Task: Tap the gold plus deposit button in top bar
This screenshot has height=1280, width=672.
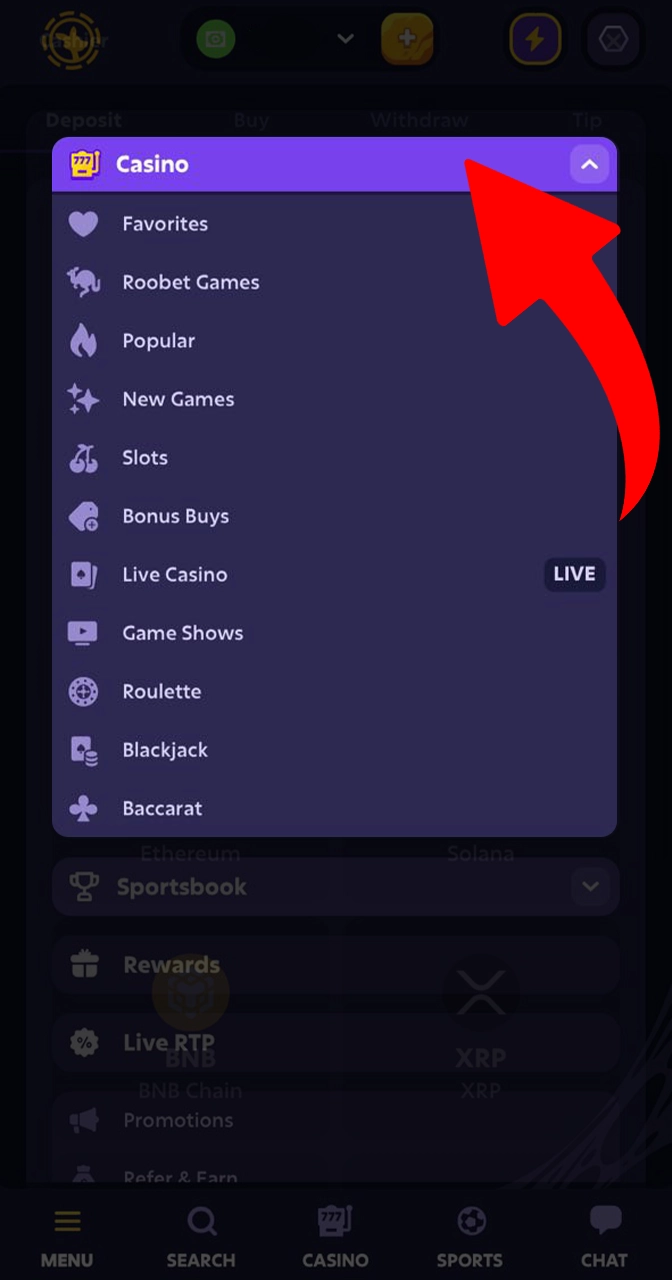Action: (x=408, y=39)
